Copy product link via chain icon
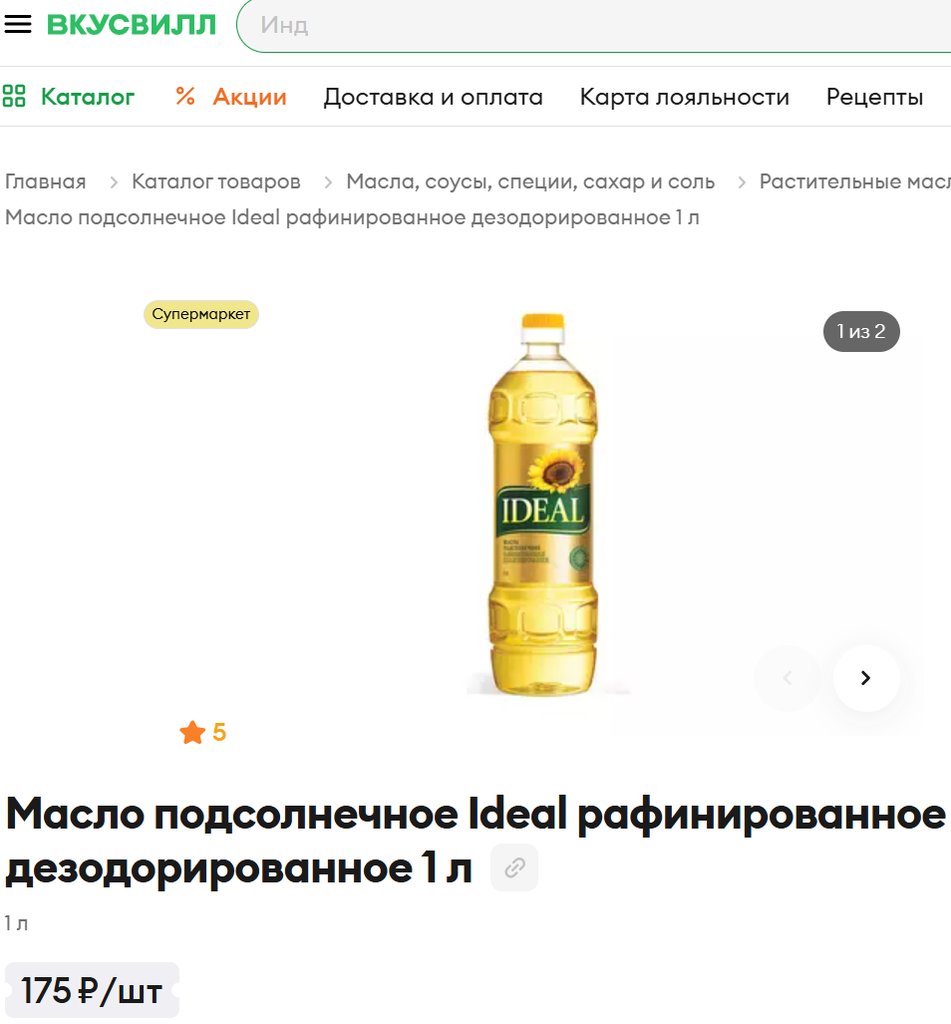 [514, 868]
